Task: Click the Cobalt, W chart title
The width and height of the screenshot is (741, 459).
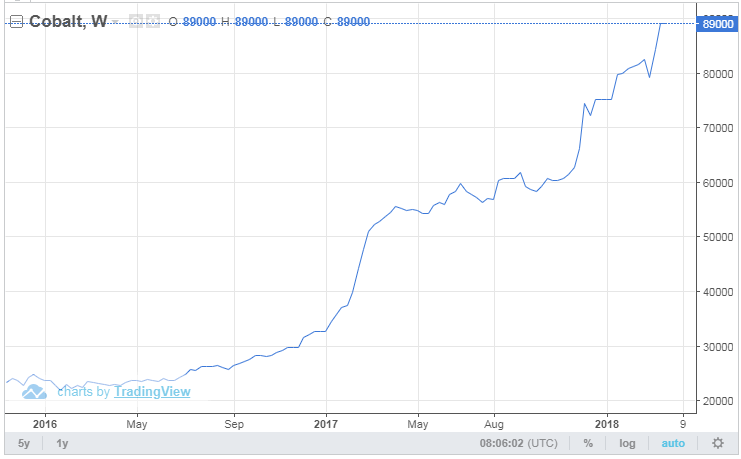Action: pos(68,21)
